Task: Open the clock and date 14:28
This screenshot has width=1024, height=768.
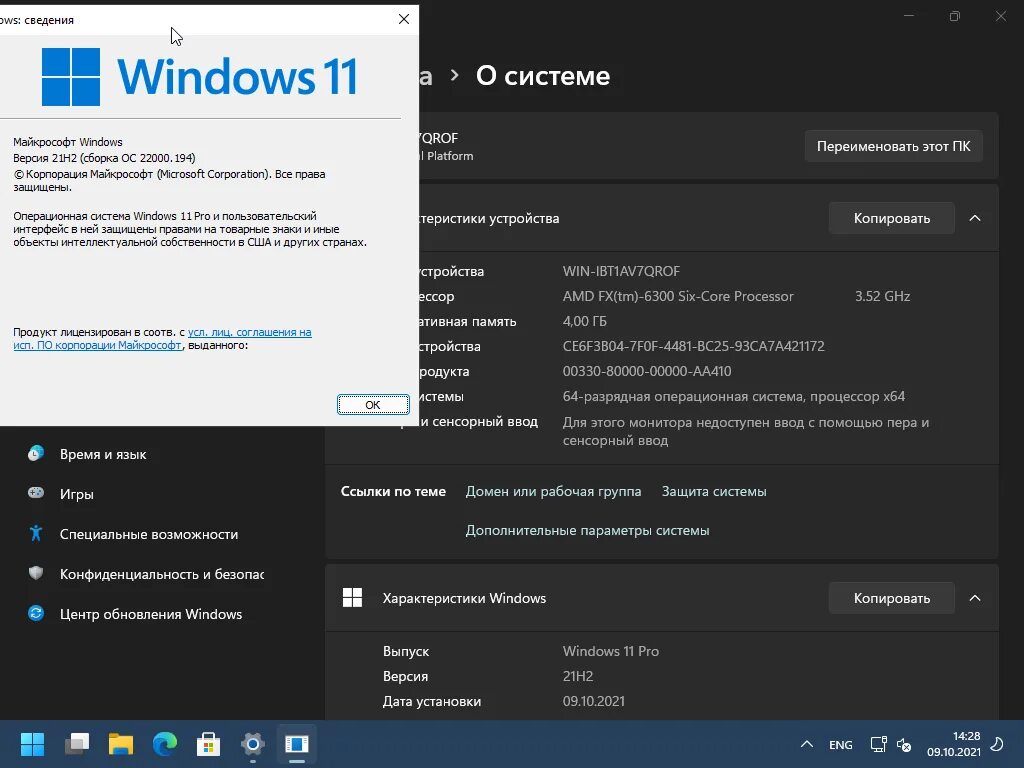Action: pos(953,744)
